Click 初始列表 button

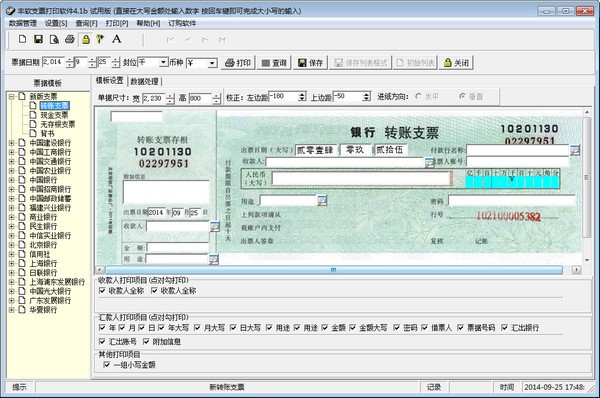(x=415, y=62)
